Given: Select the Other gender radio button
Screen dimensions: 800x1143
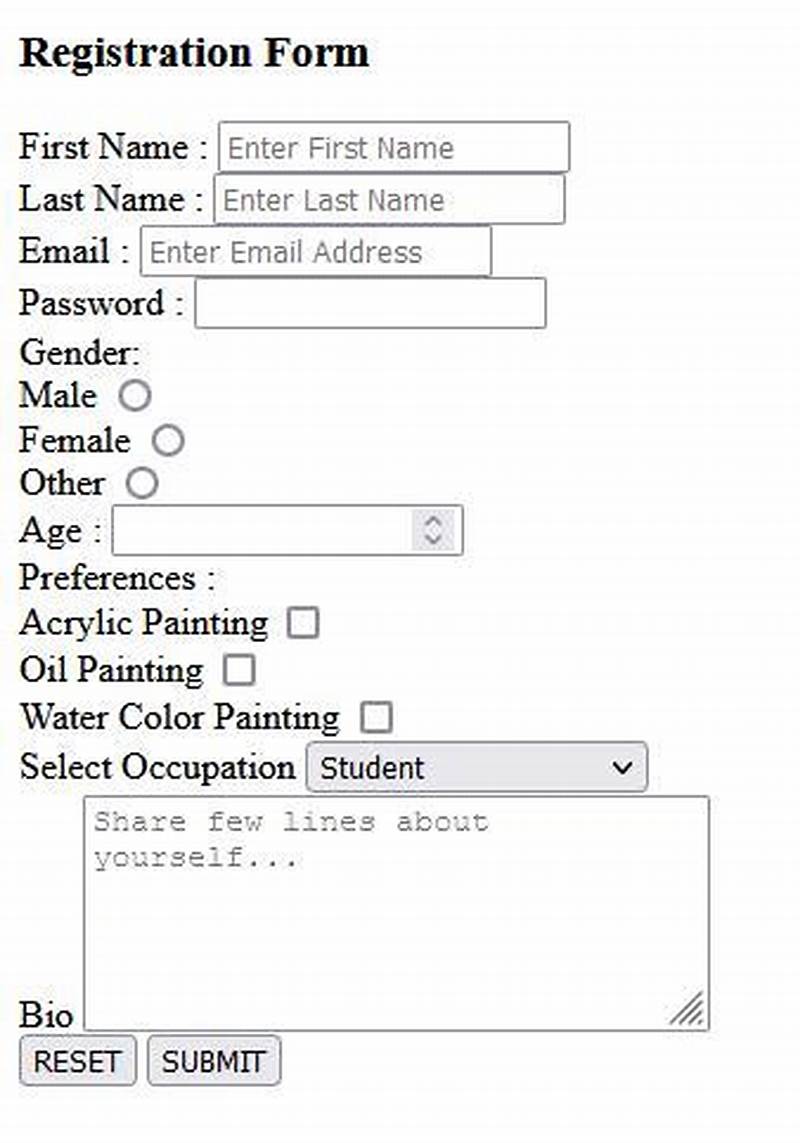Looking at the screenshot, I should click(x=143, y=484).
